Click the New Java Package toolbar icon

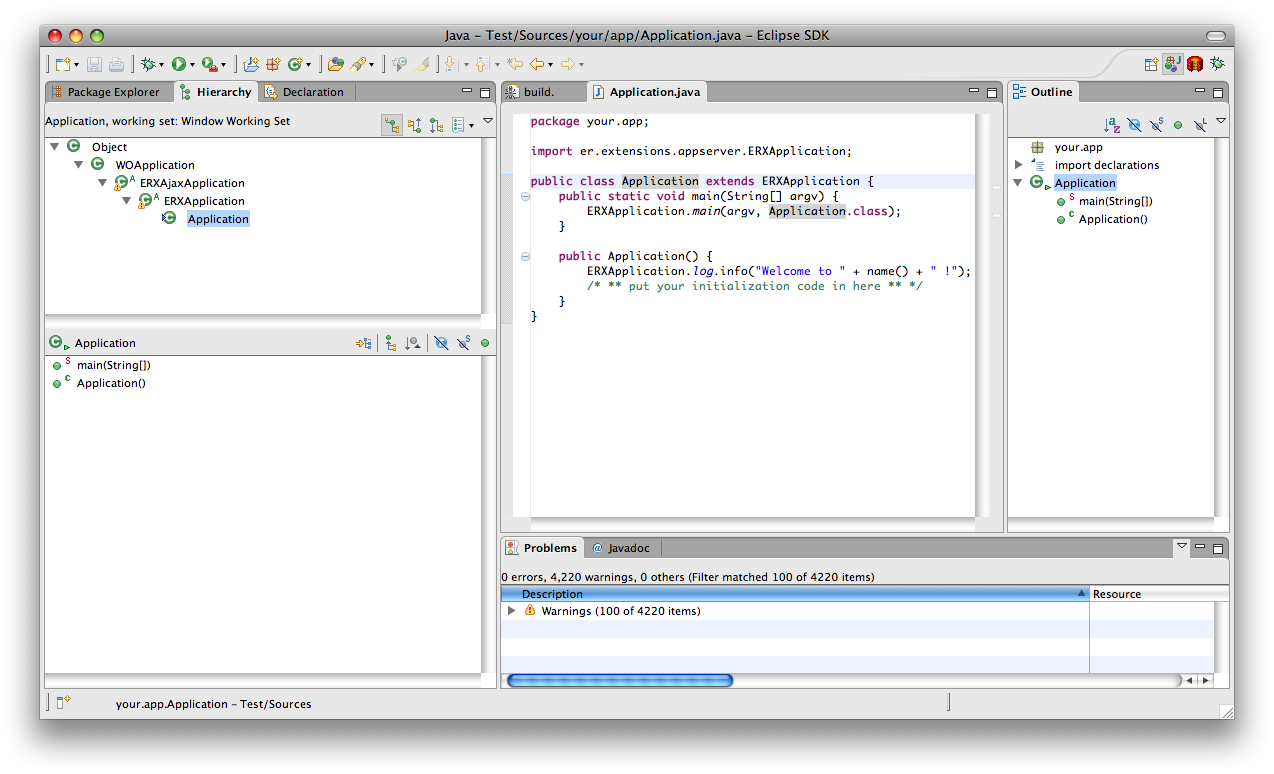pyautogui.click(x=272, y=64)
